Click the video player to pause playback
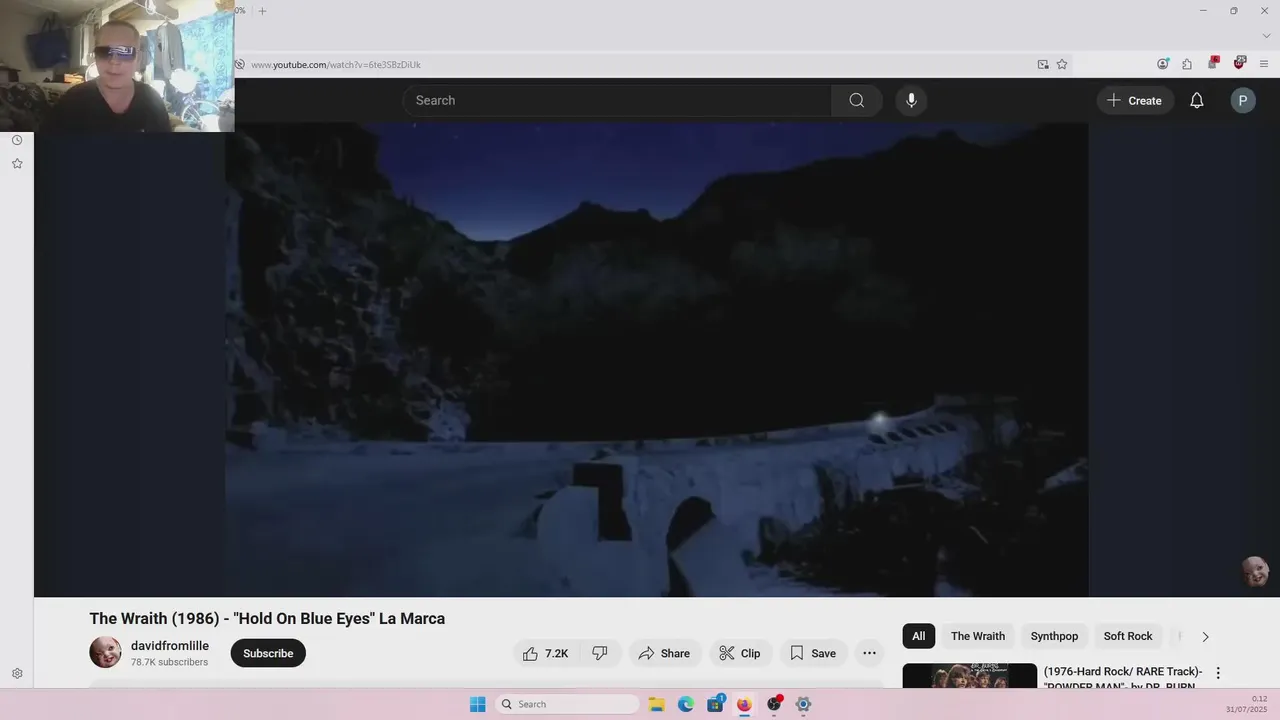 coord(656,360)
